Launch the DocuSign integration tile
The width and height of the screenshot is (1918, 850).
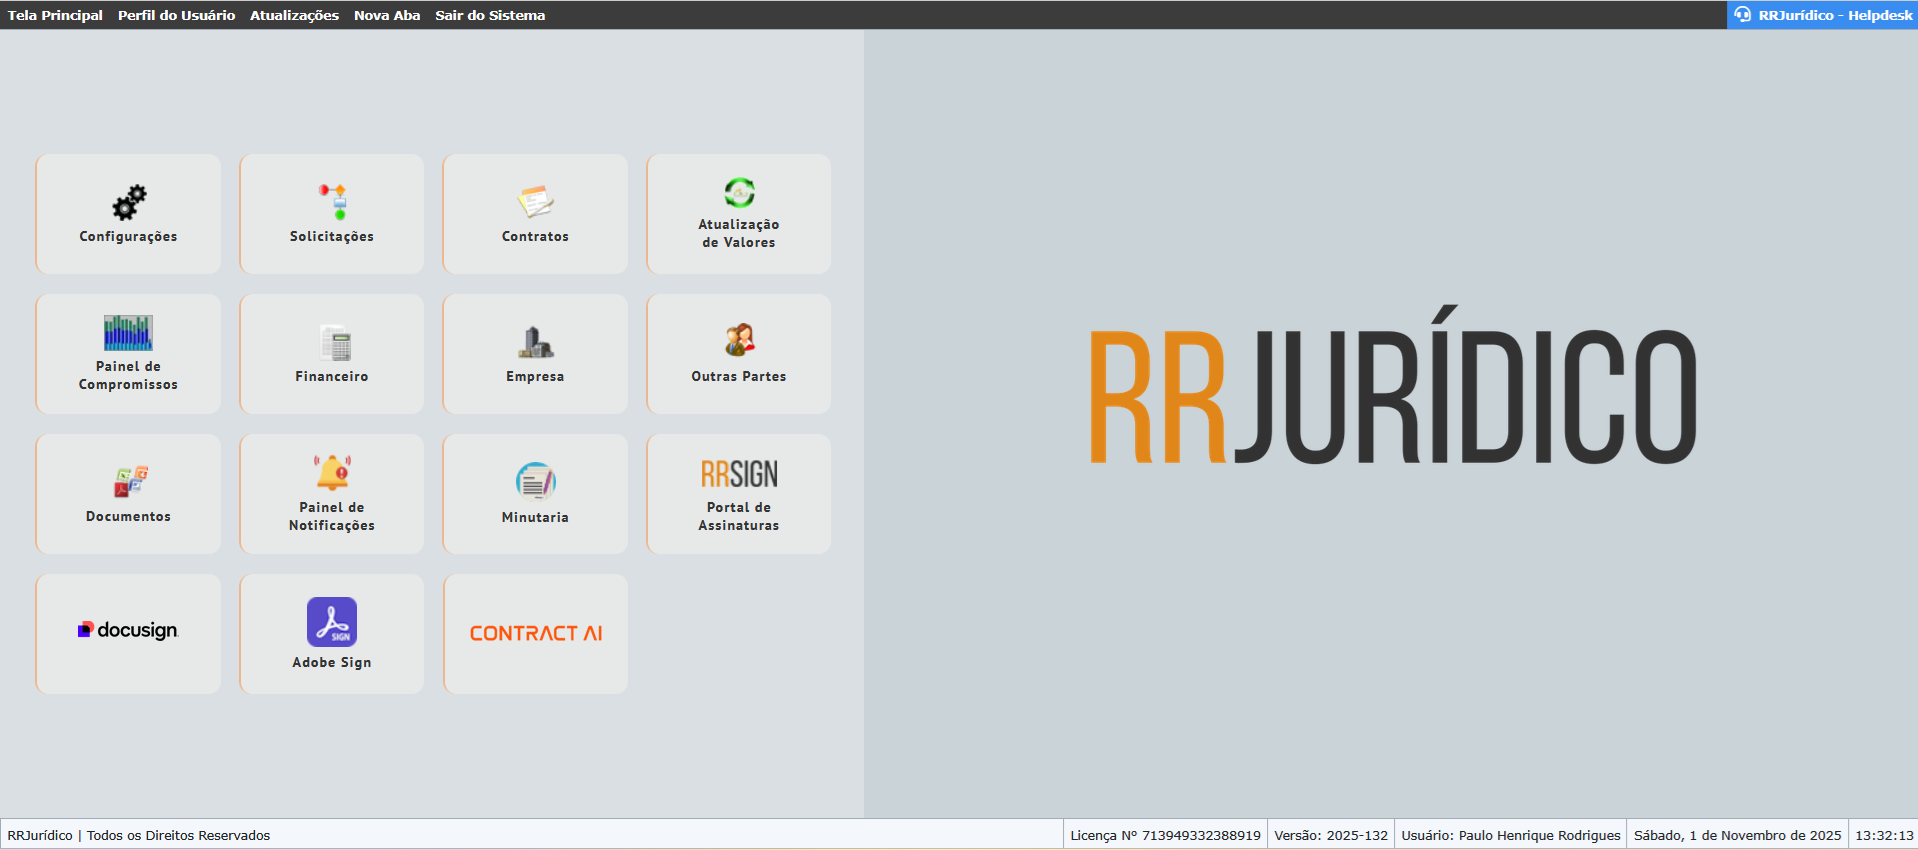128,634
